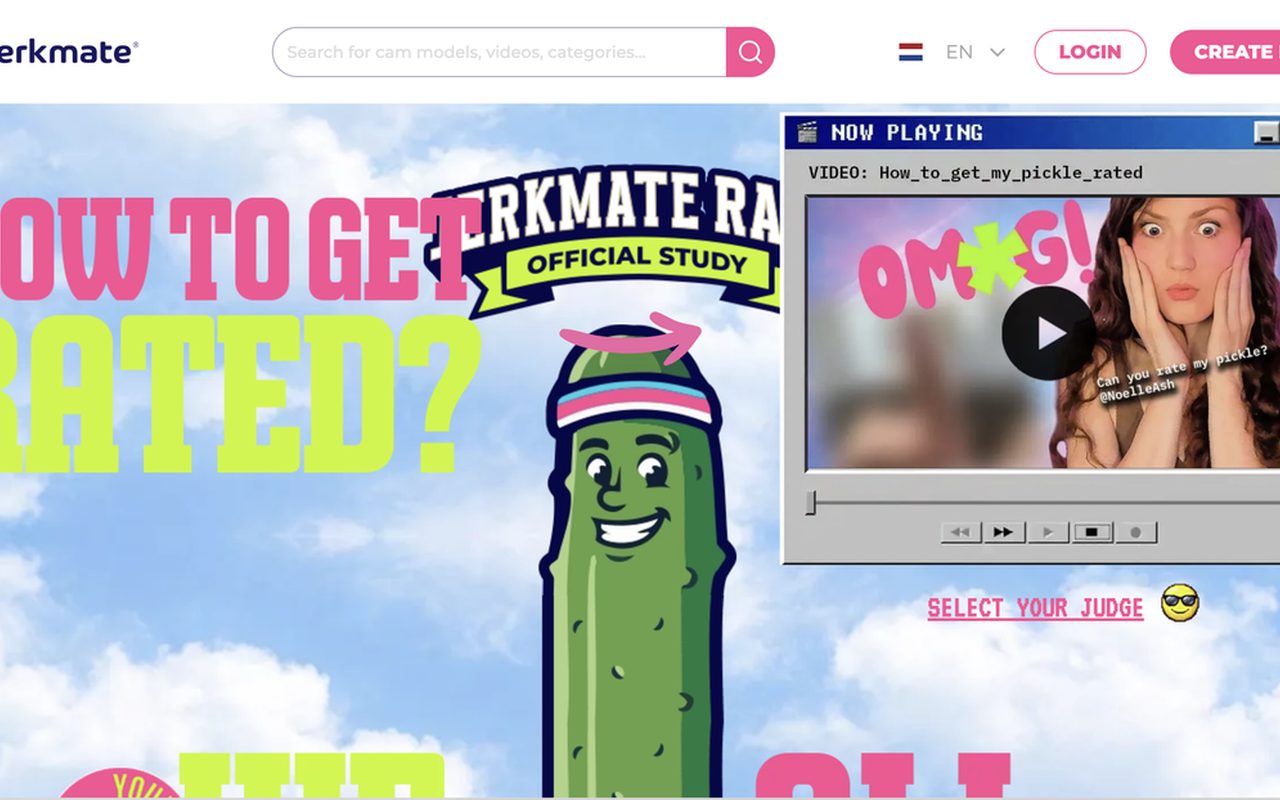
Task: Click the fast-forward button in the player
Action: coord(1003,532)
